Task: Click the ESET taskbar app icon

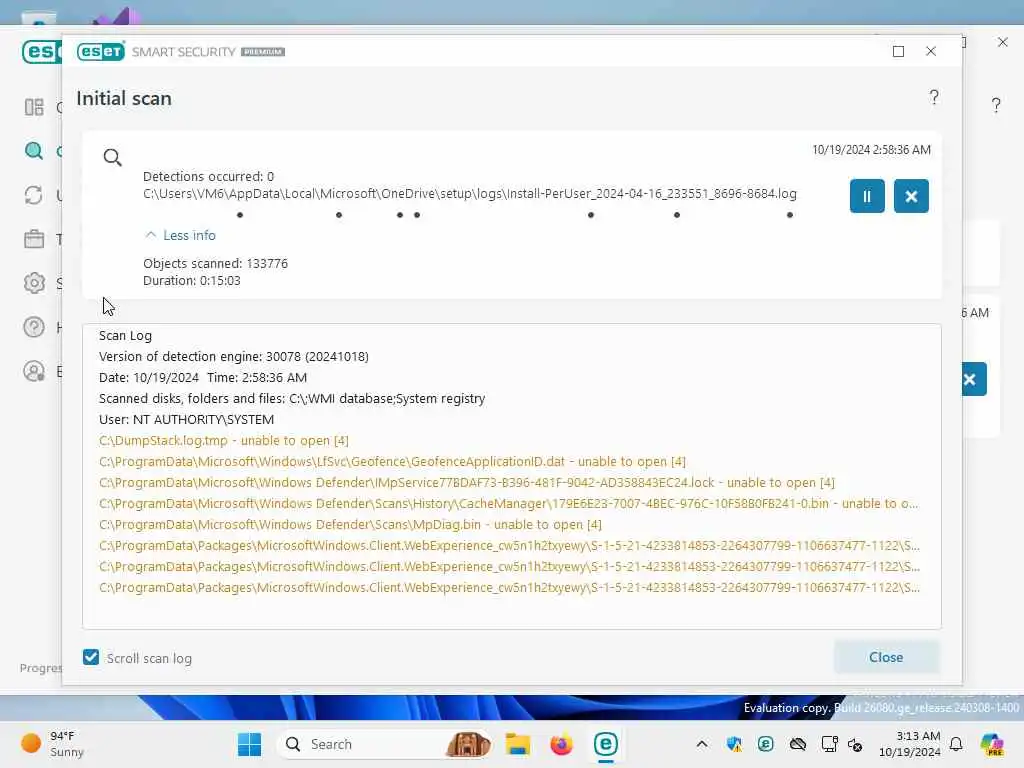Action: coord(605,744)
